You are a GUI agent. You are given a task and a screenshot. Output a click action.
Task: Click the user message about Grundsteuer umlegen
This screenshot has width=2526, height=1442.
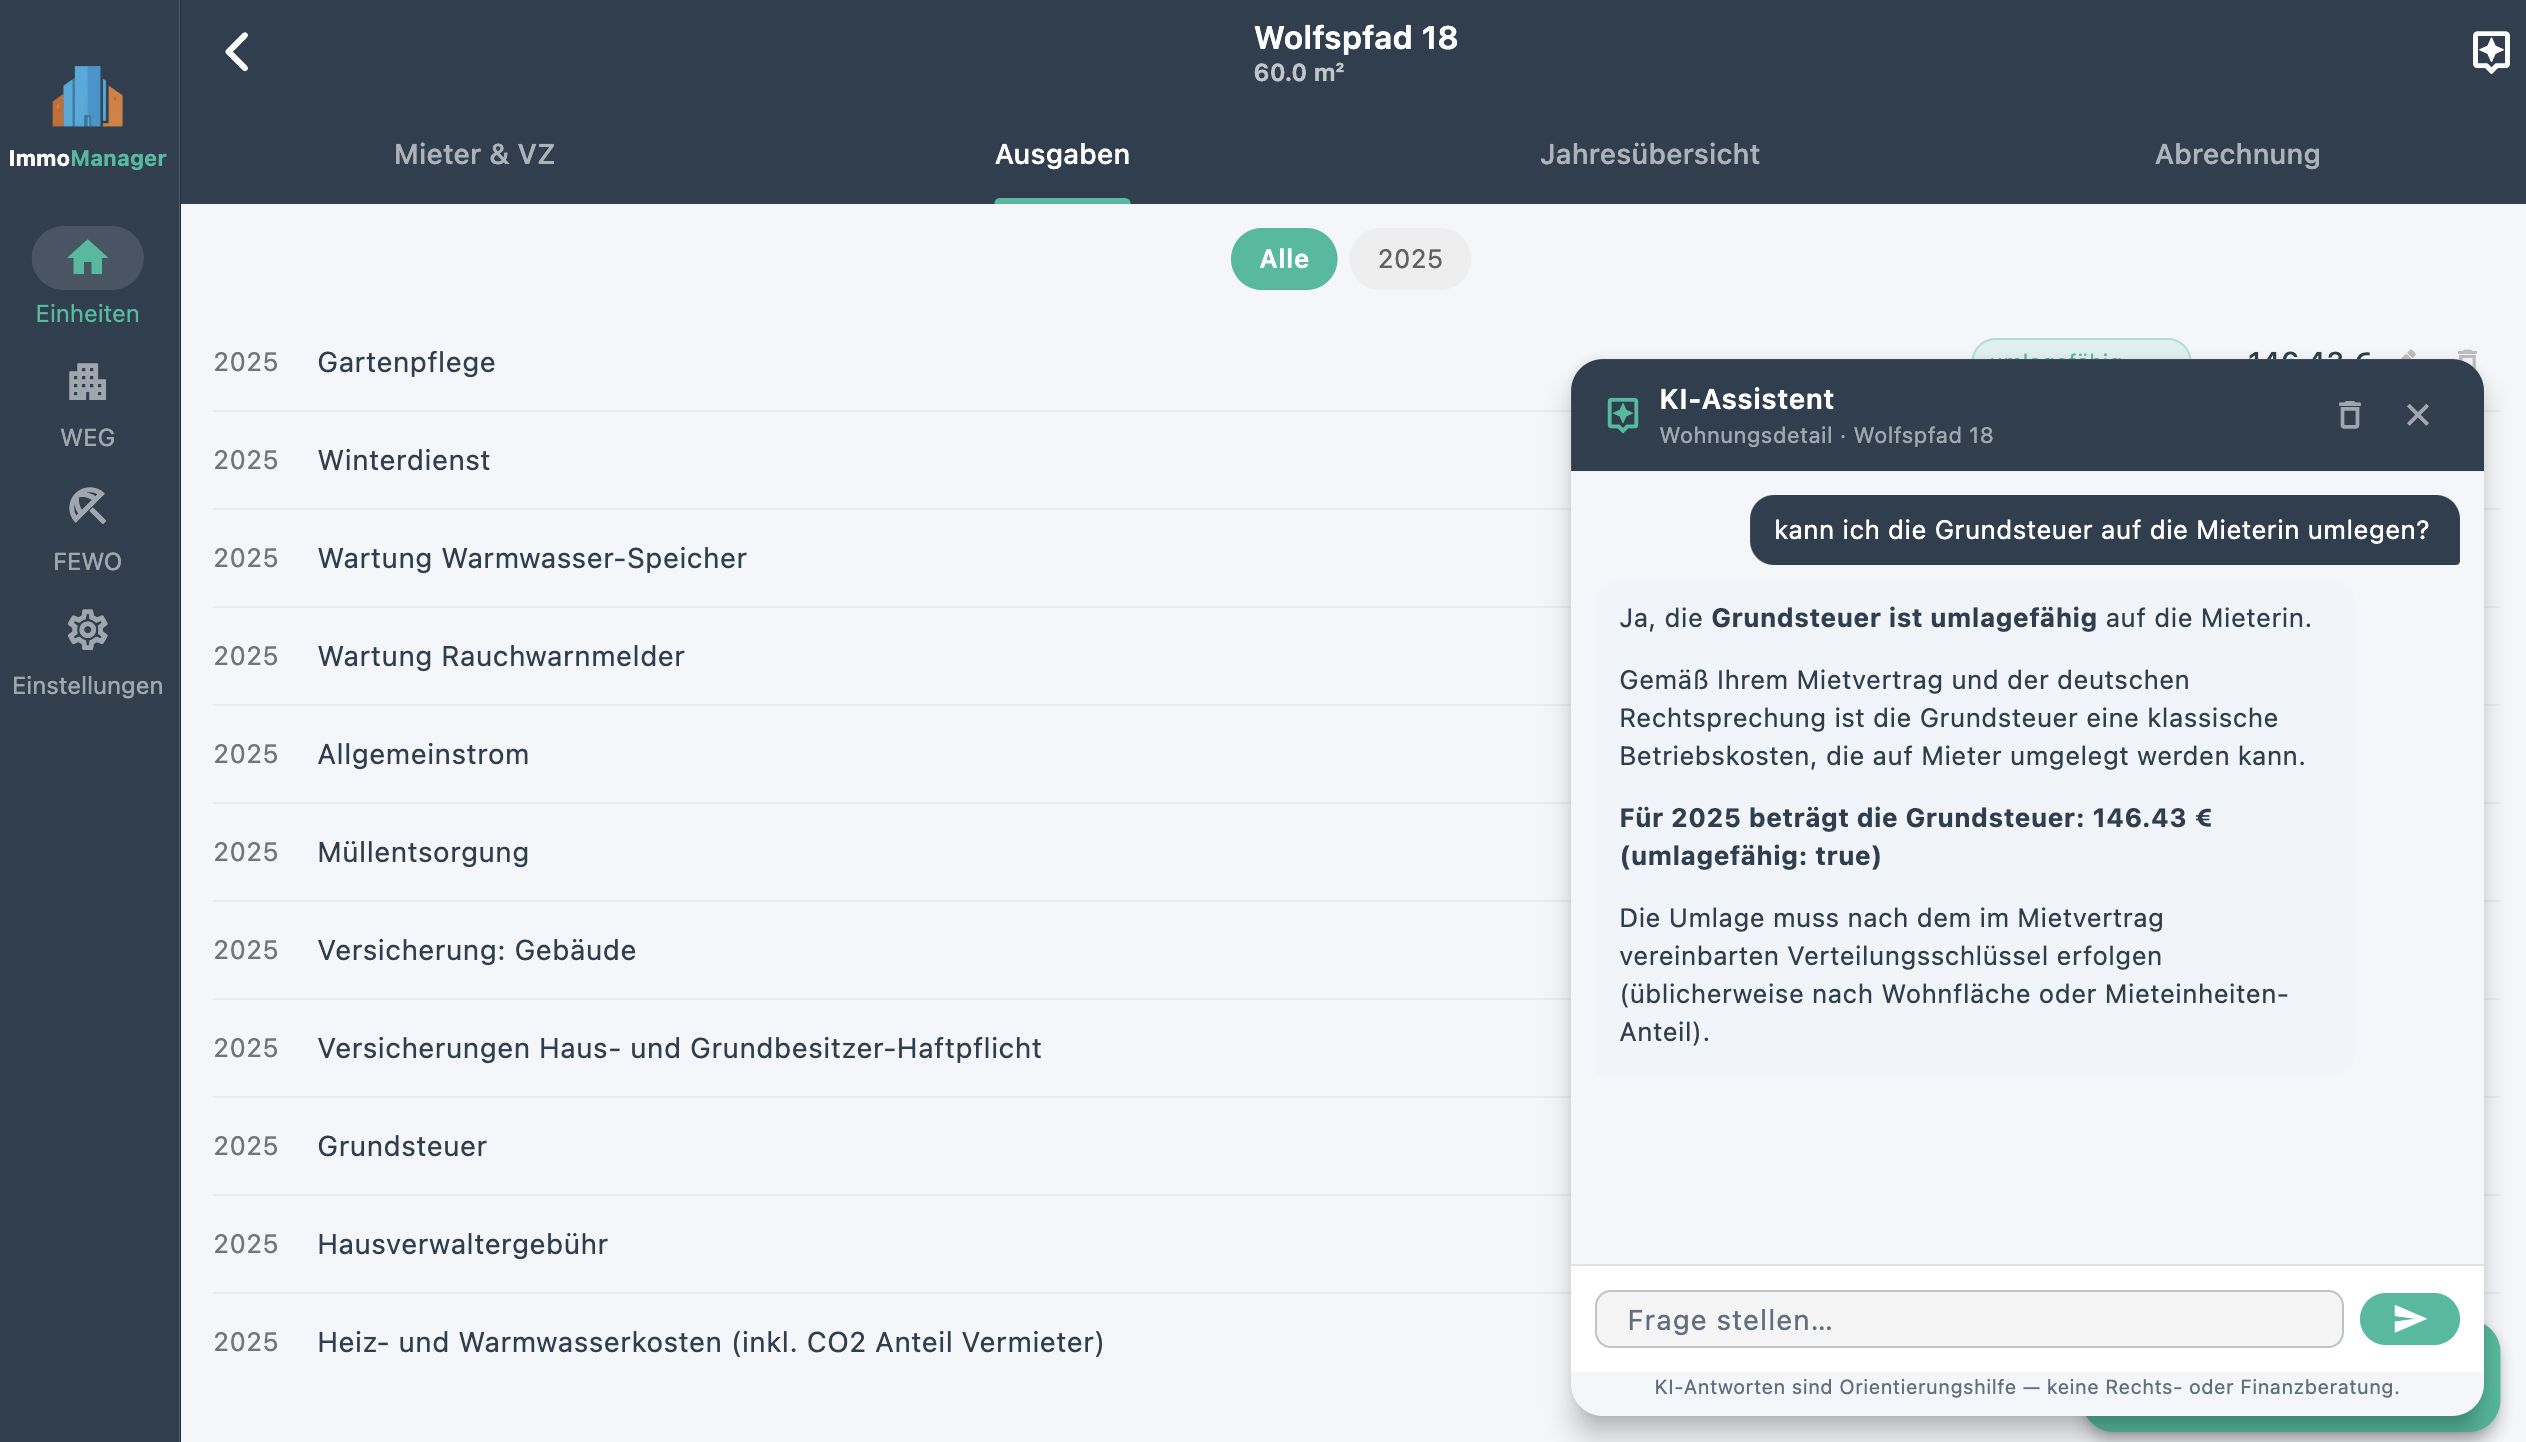point(2104,530)
